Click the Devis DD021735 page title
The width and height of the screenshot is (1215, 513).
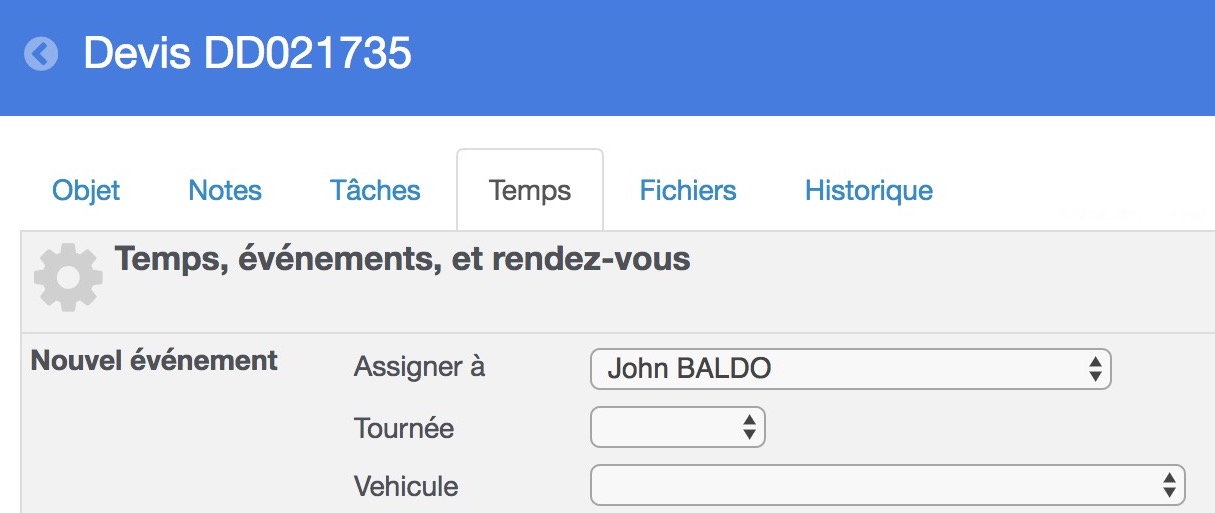247,53
